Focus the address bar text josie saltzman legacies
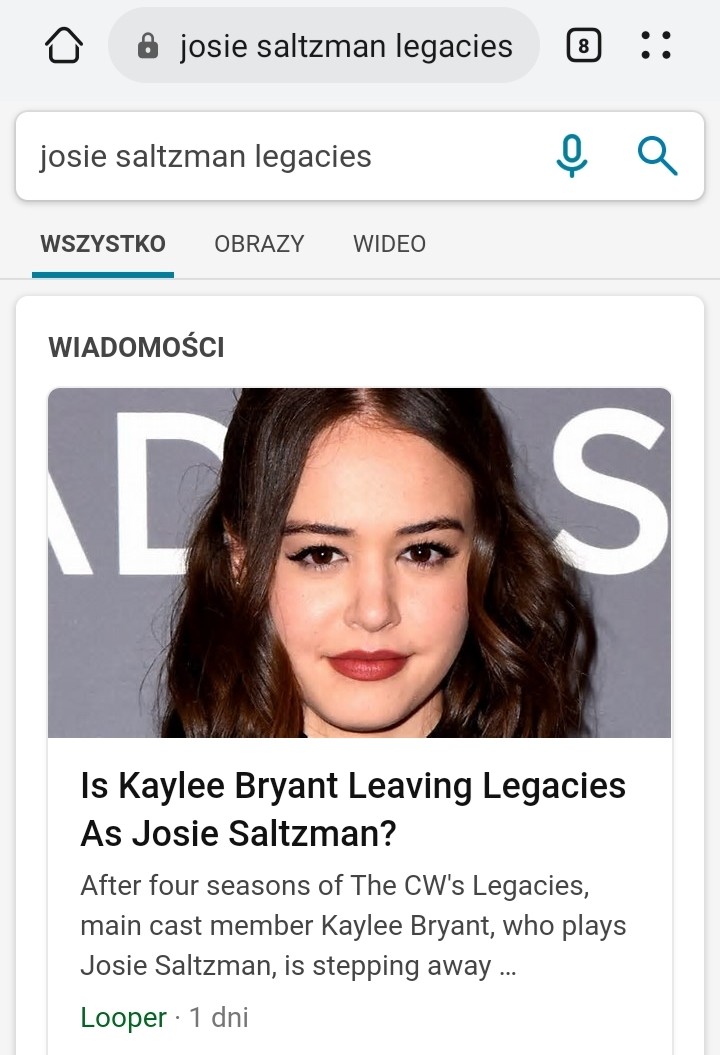Screen dimensions: 720x1055 (x=346, y=46)
